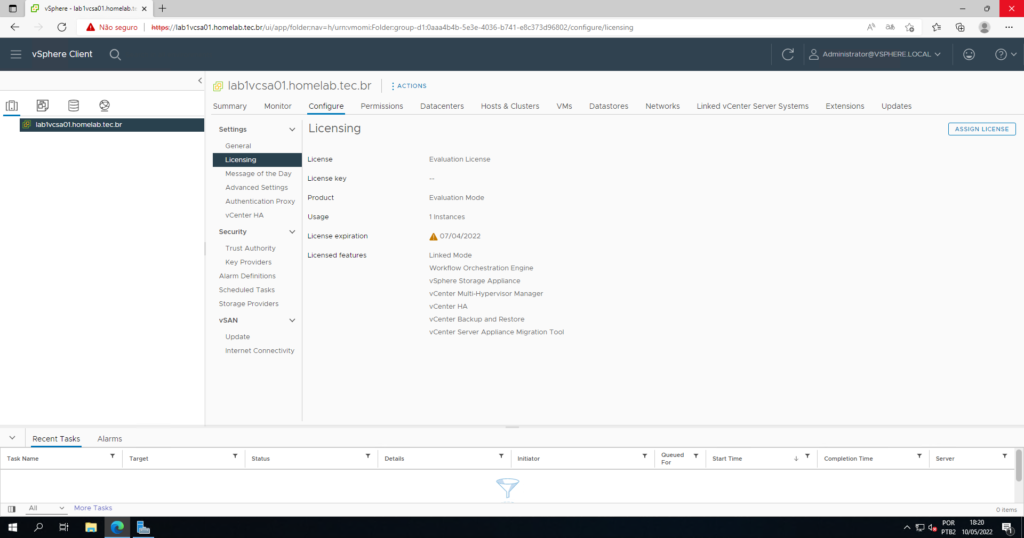Switch to the Monitor tab
Screen dimensions: 1024x538
[x=278, y=106]
